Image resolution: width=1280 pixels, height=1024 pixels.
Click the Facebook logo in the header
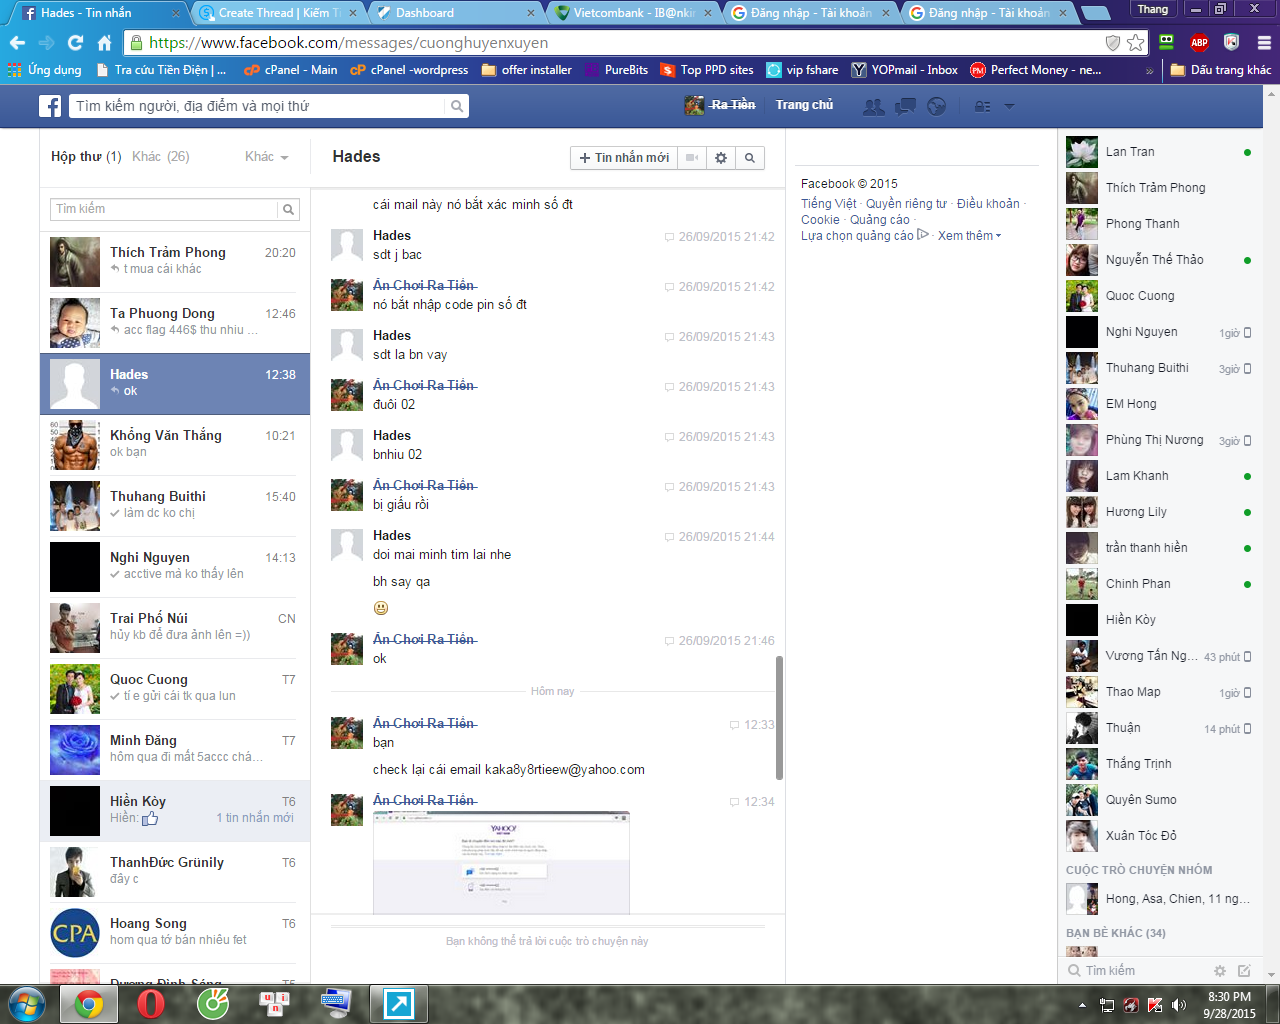coord(50,106)
